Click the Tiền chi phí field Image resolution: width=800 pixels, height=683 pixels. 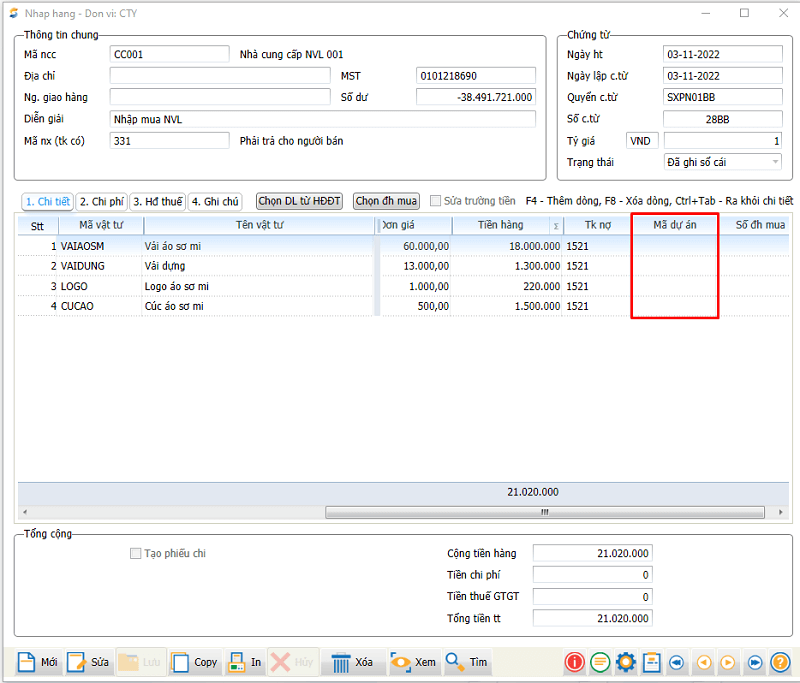tap(592, 575)
